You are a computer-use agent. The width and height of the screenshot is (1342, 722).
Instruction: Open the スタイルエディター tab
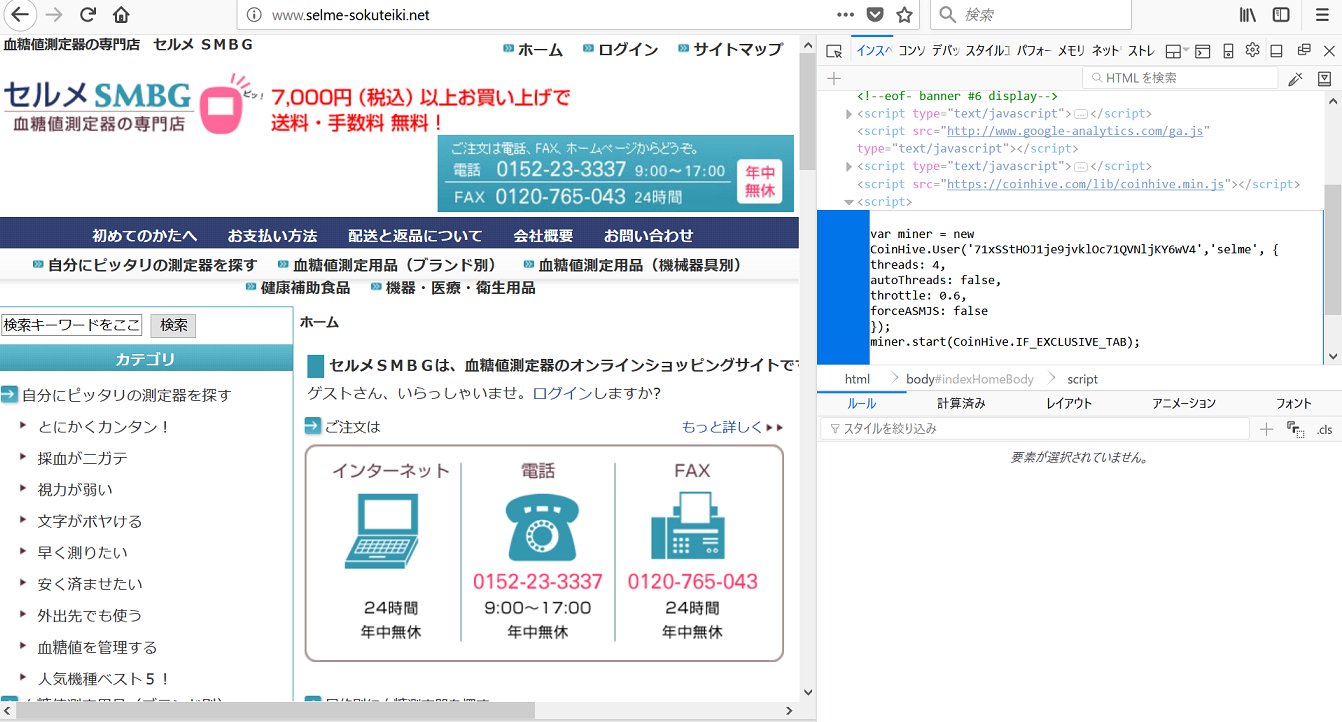(x=987, y=51)
